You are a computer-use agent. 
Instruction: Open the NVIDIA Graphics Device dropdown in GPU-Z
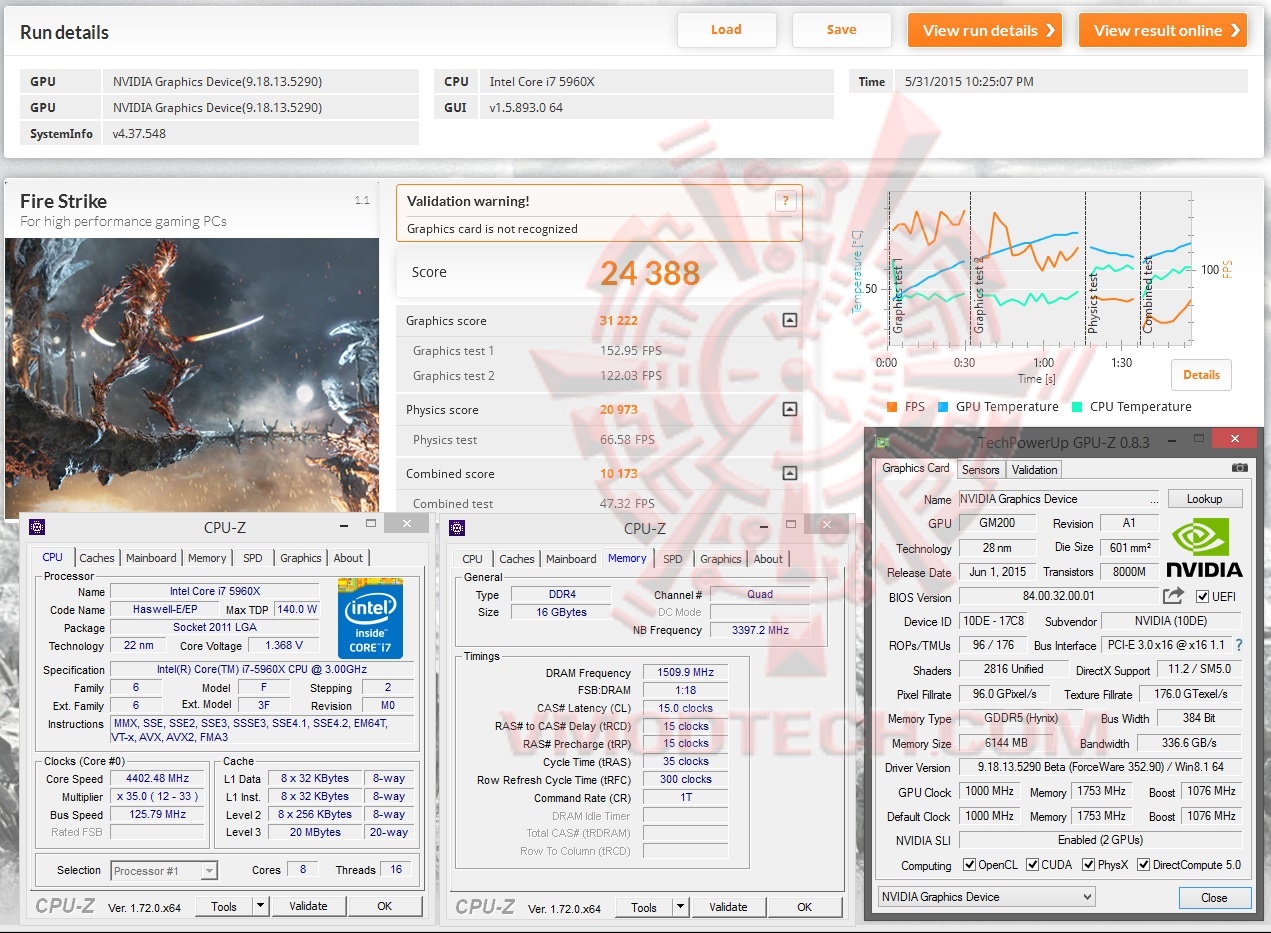point(986,897)
